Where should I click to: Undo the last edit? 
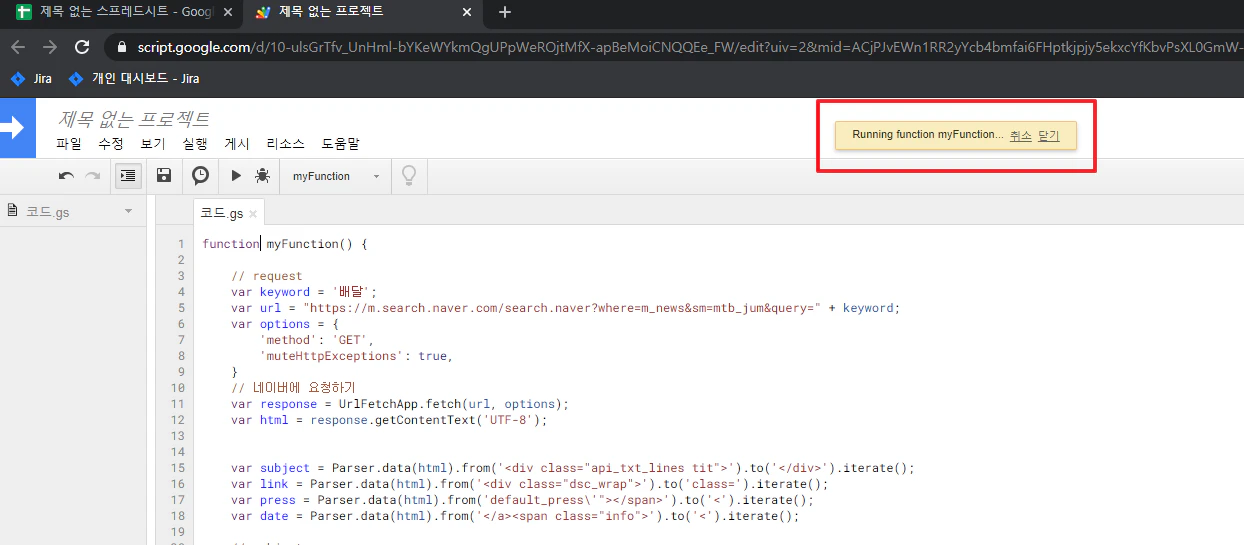coord(66,176)
